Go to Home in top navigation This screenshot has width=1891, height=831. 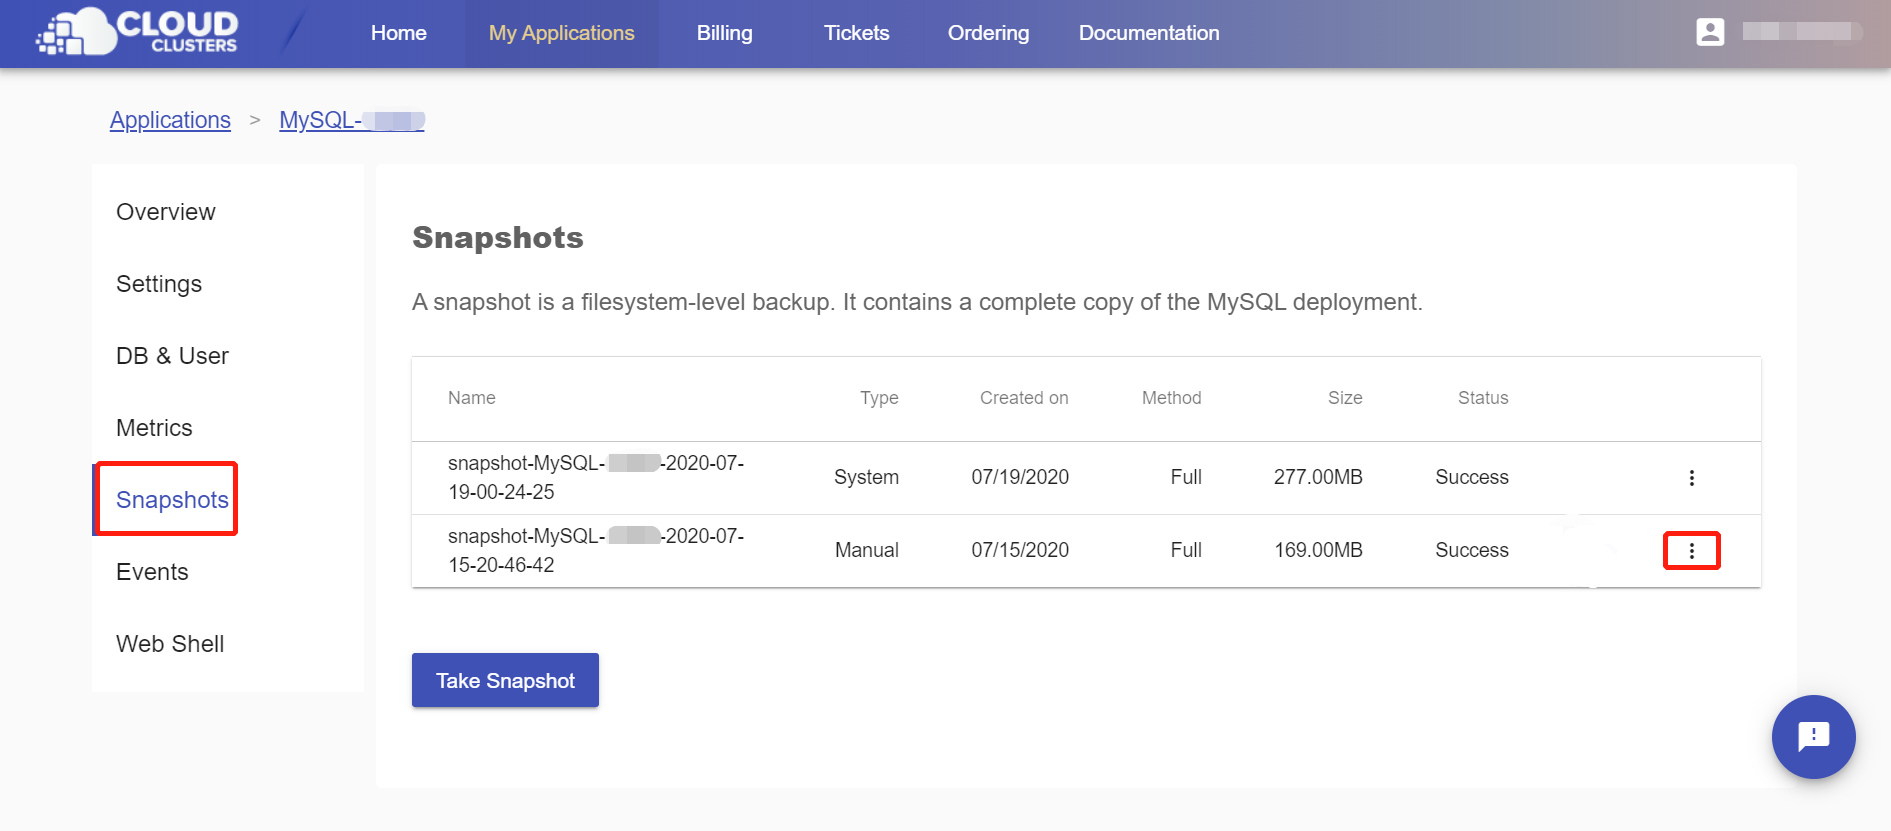(x=399, y=33)
